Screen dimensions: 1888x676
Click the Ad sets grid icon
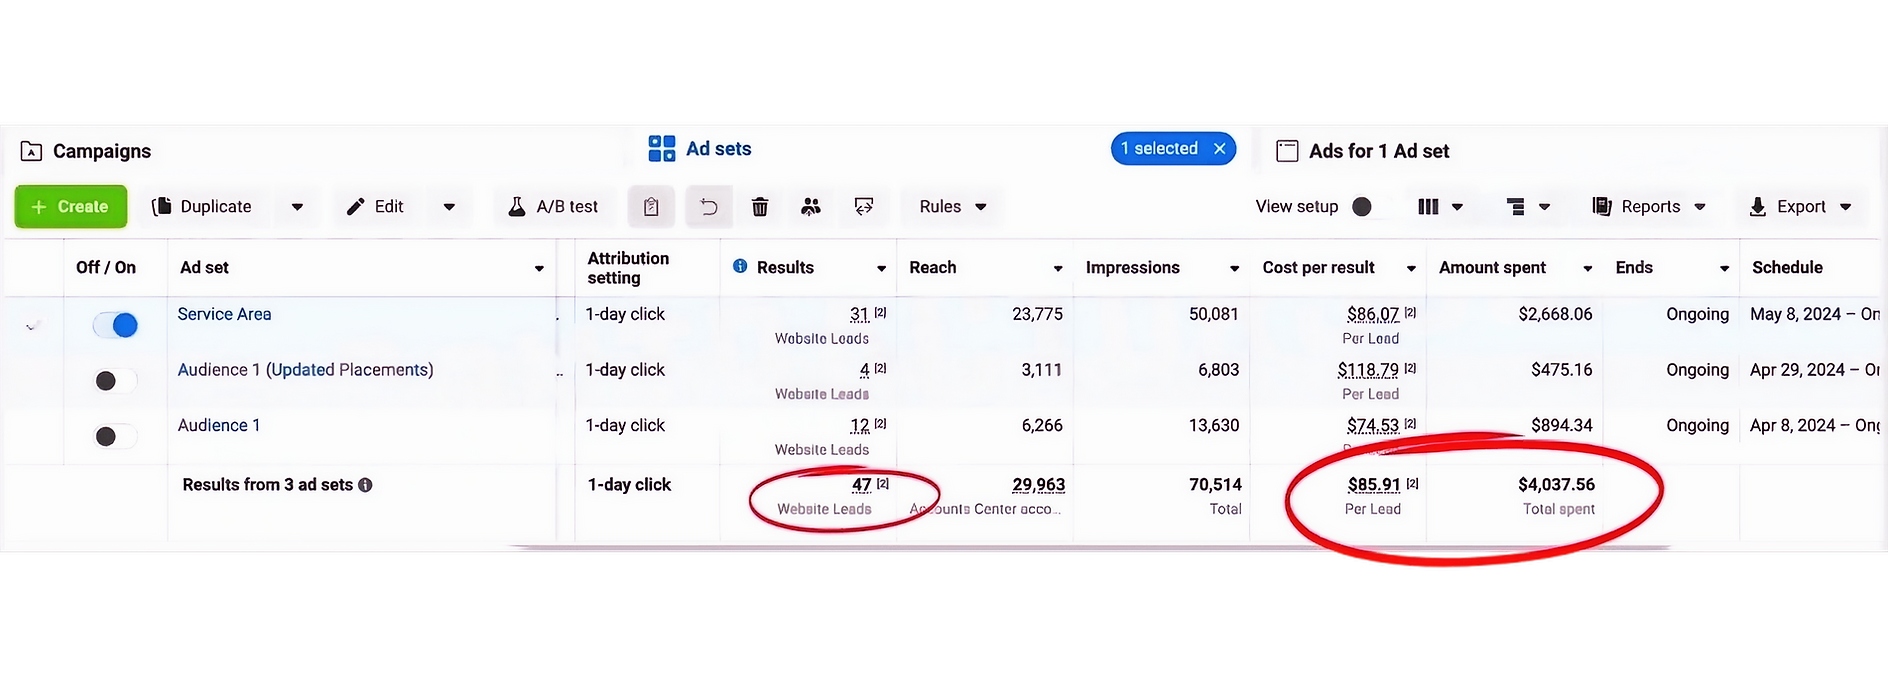coord(662,149)
